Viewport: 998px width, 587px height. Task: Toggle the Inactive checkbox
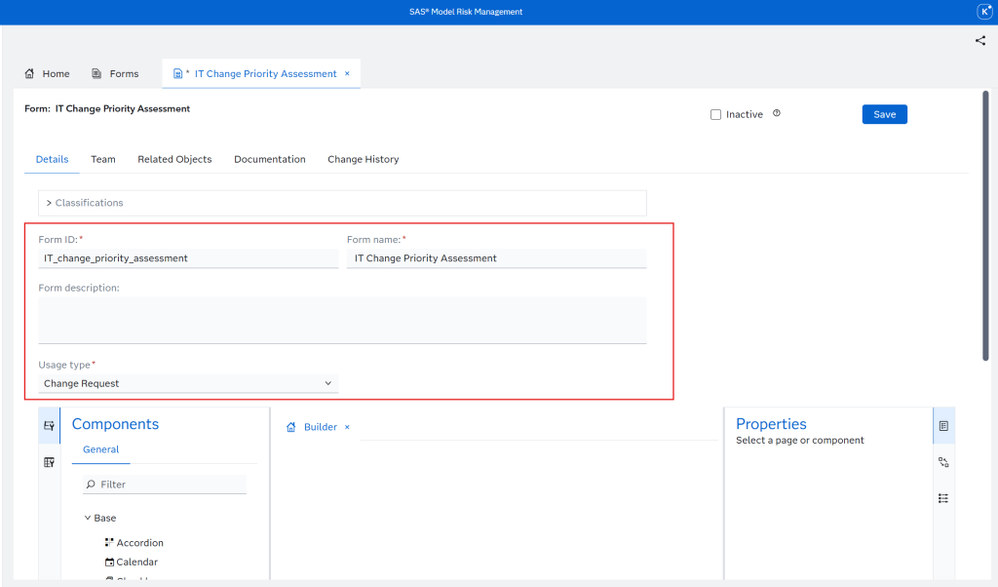point(715,115)
